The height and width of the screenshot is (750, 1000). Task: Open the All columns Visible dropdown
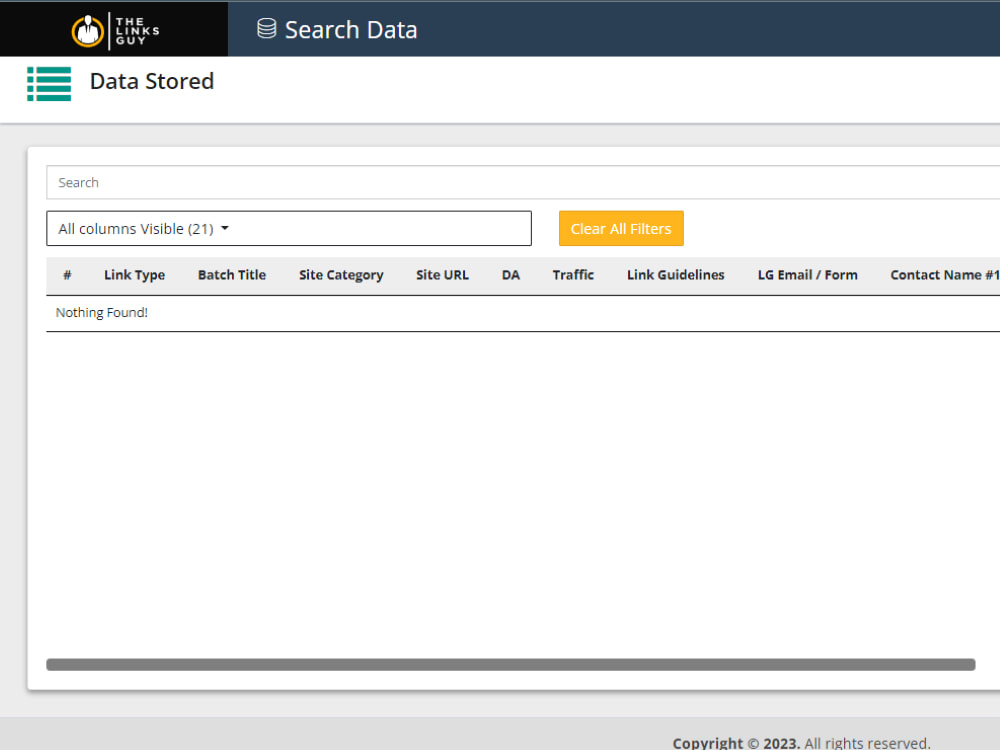tap(289, 228)
